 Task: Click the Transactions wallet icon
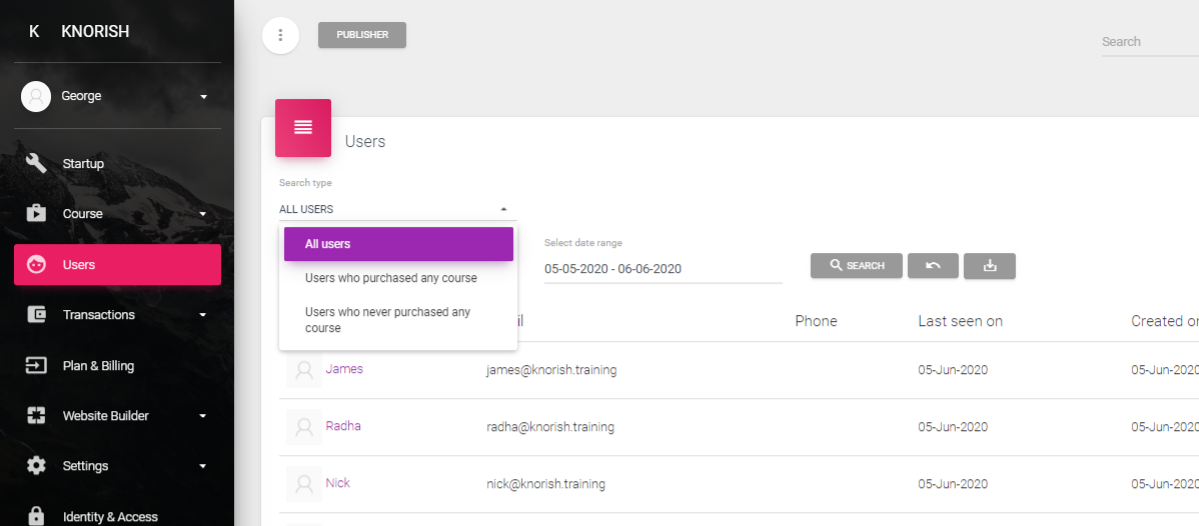(36, 314)
